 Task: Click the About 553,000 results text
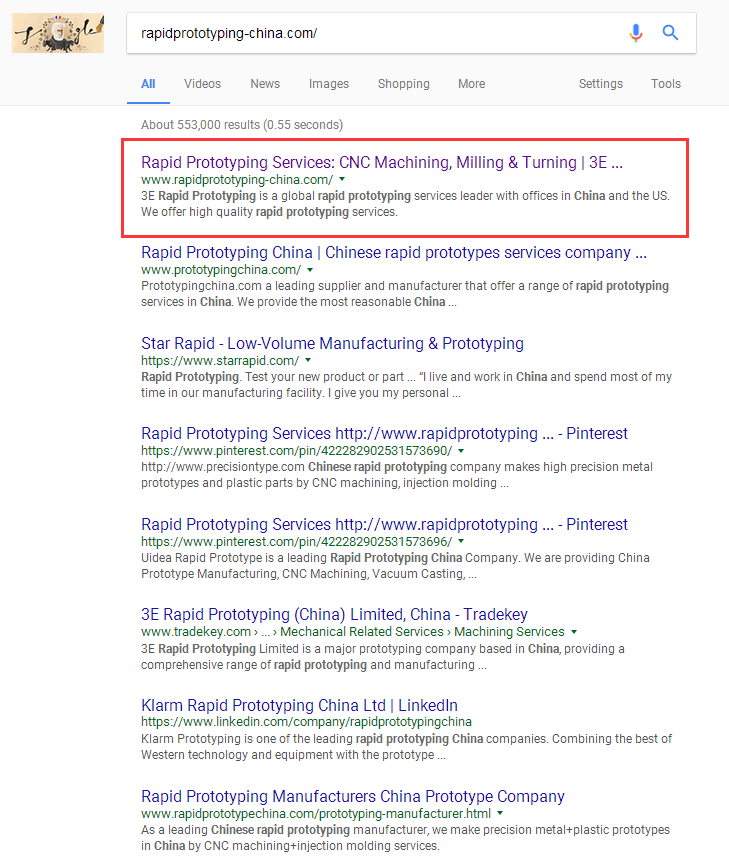coord(242,125)
